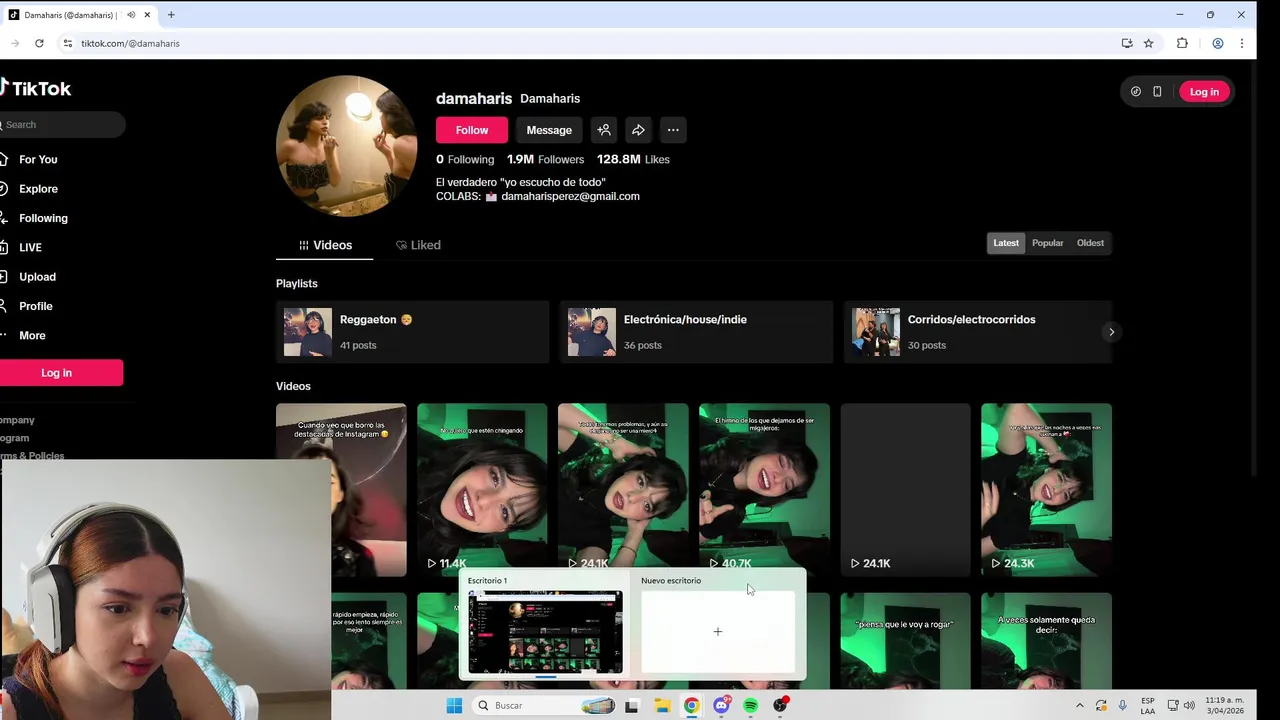This screenshot has height=720, width=1280.
Task: Open the video with 40.7K views
Action: click(764, 490)
